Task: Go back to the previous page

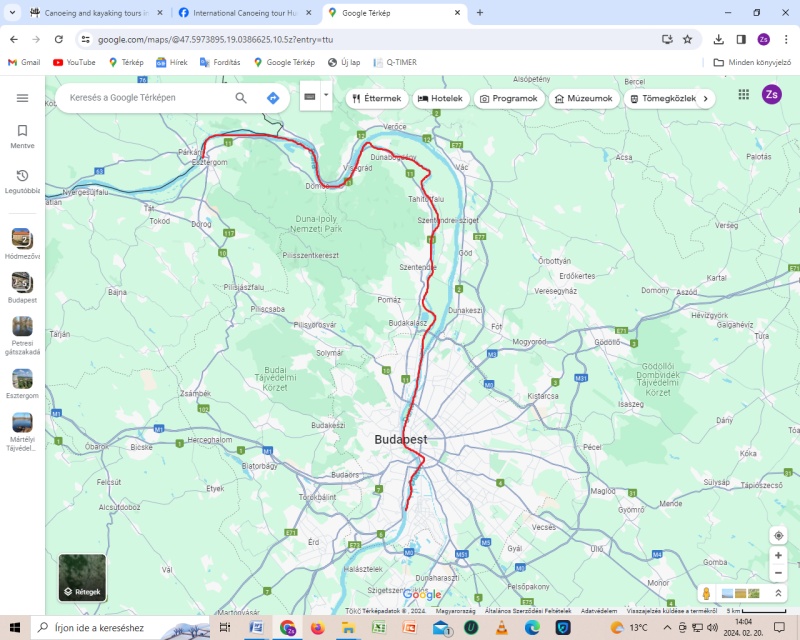Action: click(x=14, y=39)
